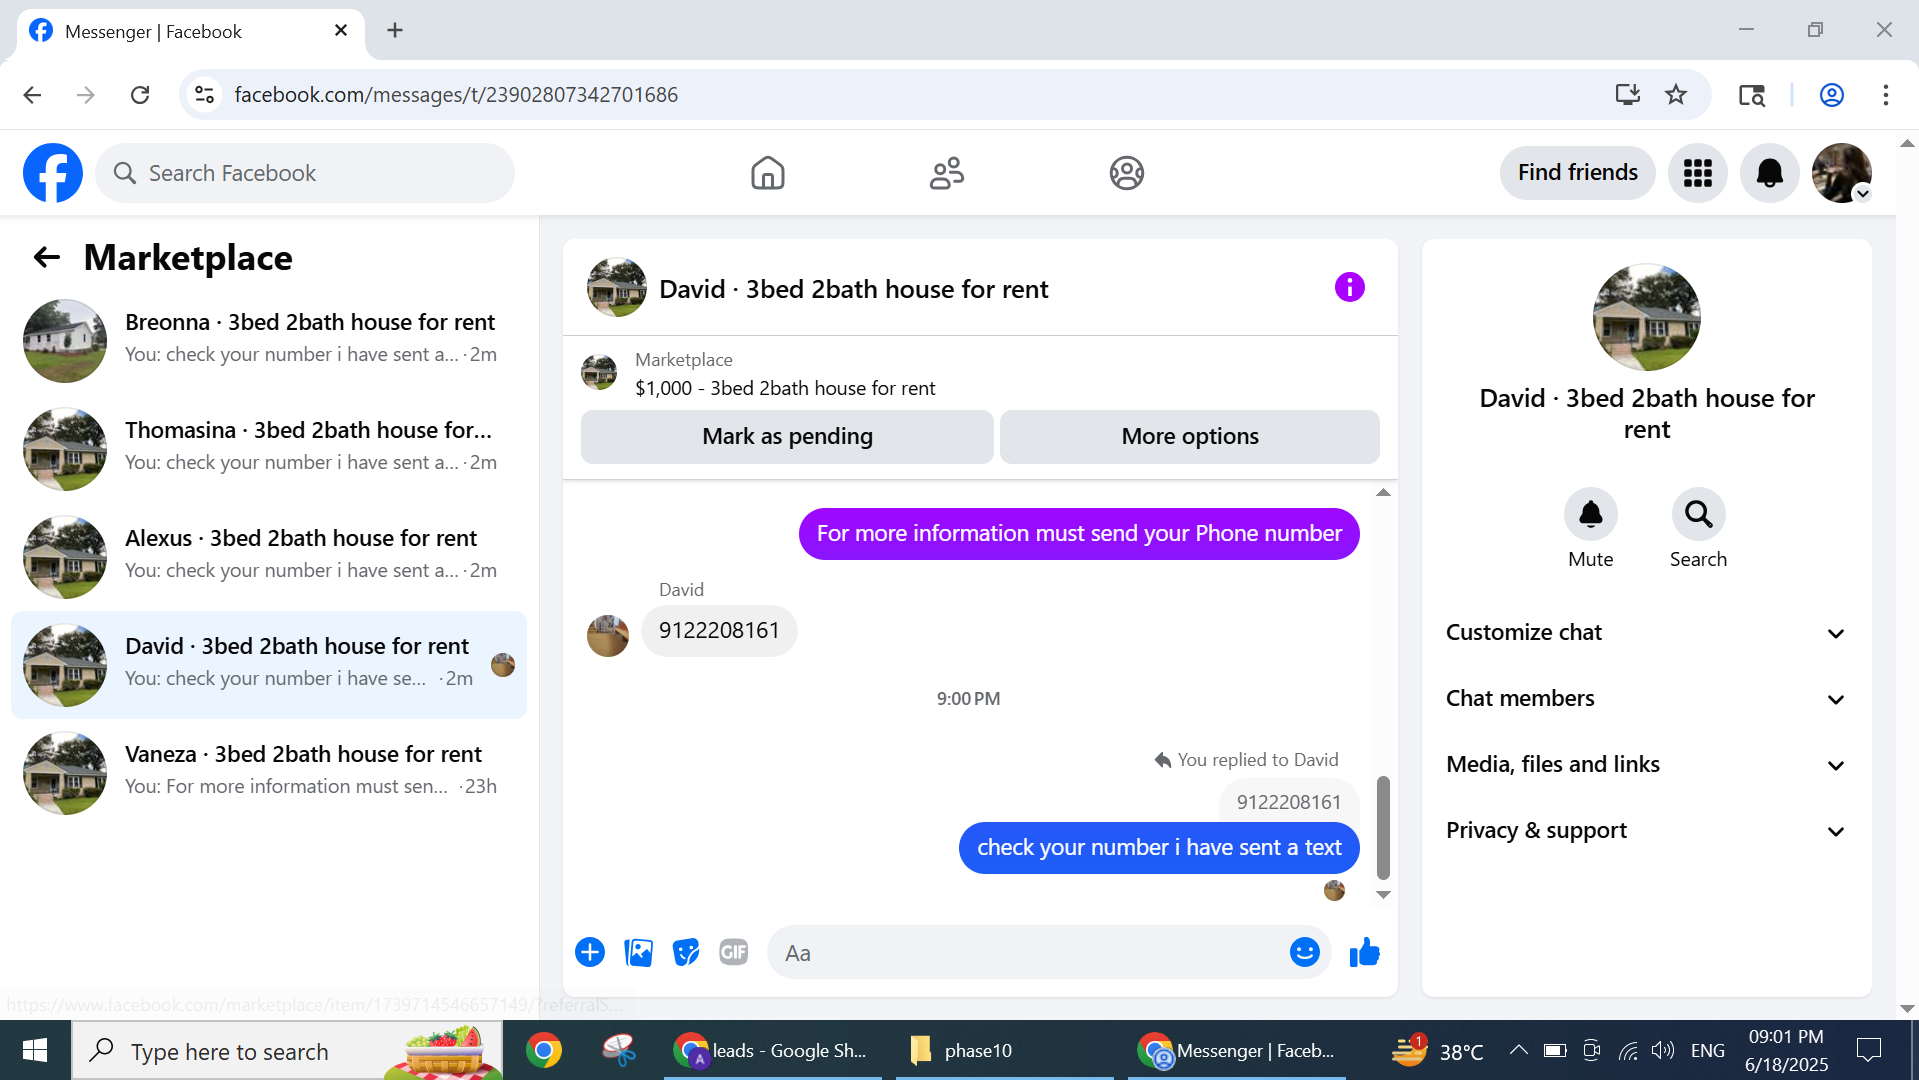The height and width of the screenshot is (1080, 1919).
Task: Click the browser address bar URL
Action: point(456,95)
